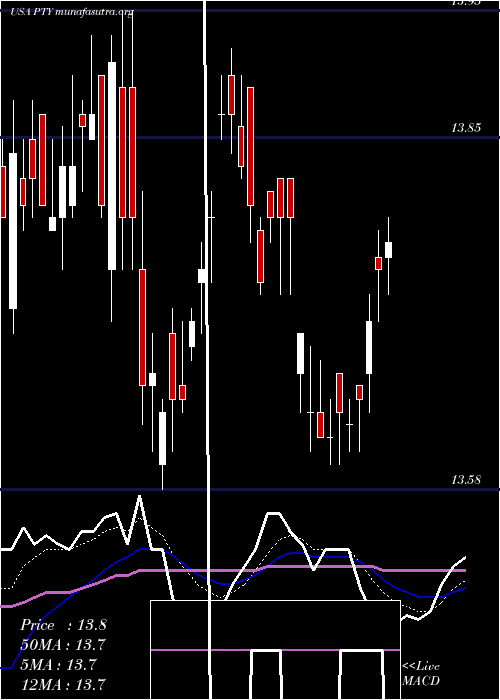Click the 12MA : 13.7 readout
Screen dimensions: 500x700
63,684
